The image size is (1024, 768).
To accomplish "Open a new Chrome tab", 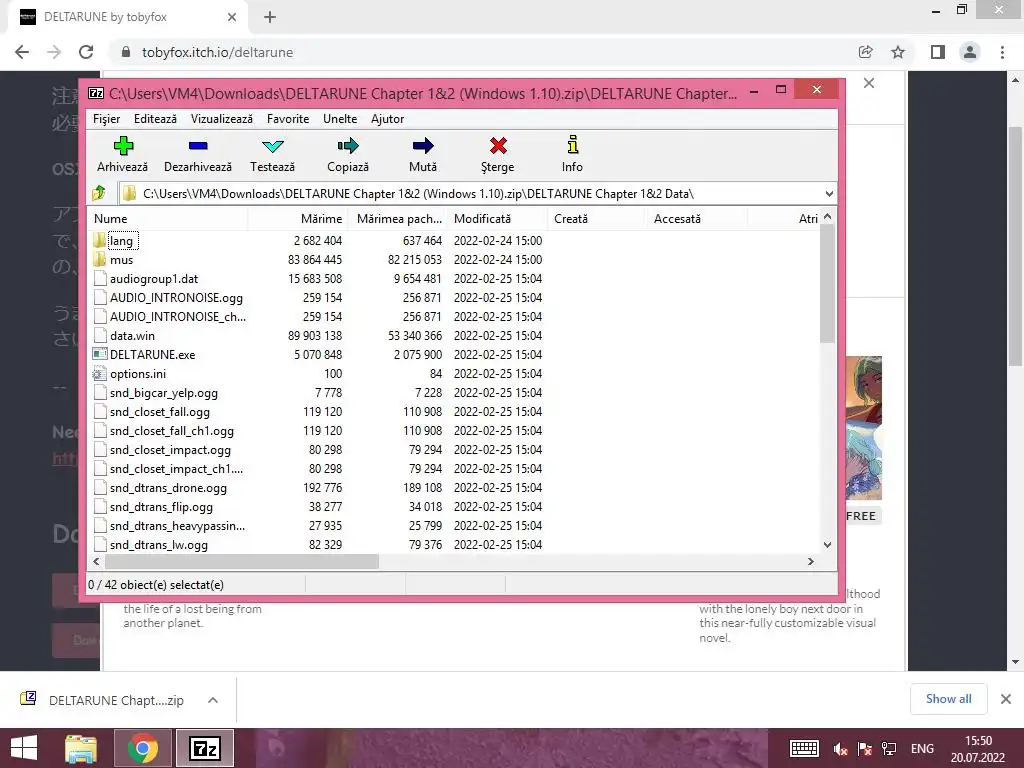I will (x=270, y=18).
